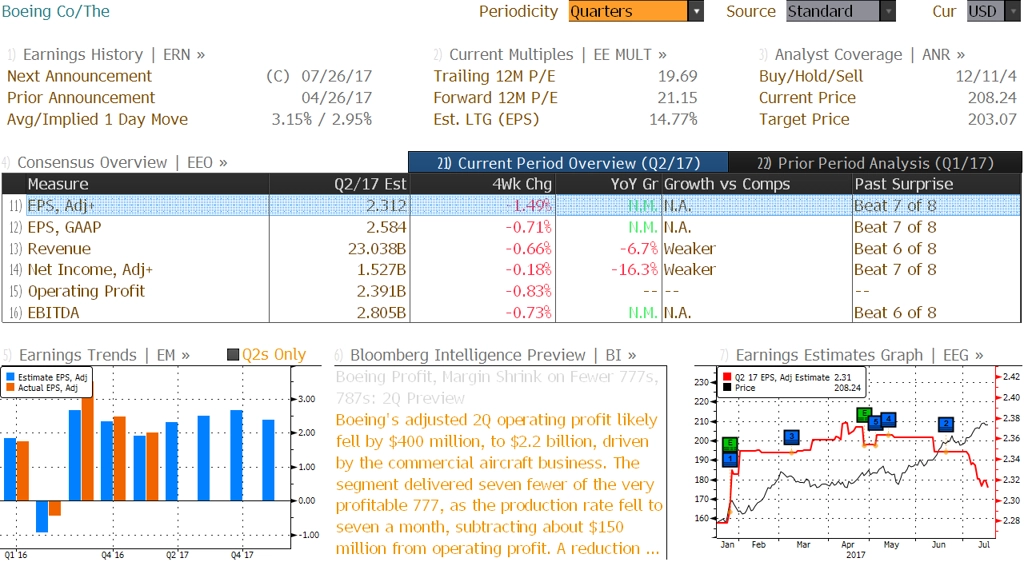Click the Boeing Co/The security name
The image size is (1024, 562).
[x=56, y=12]
